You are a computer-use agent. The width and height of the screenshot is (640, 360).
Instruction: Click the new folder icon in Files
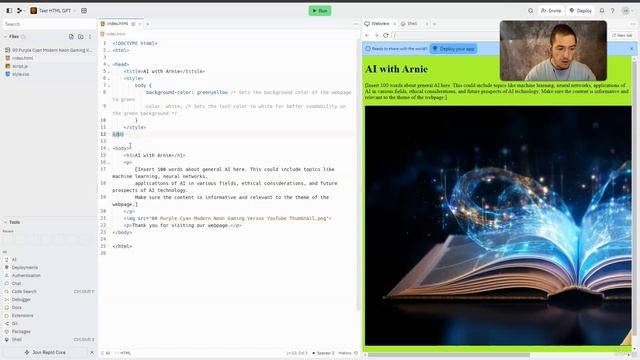point(81,37)
